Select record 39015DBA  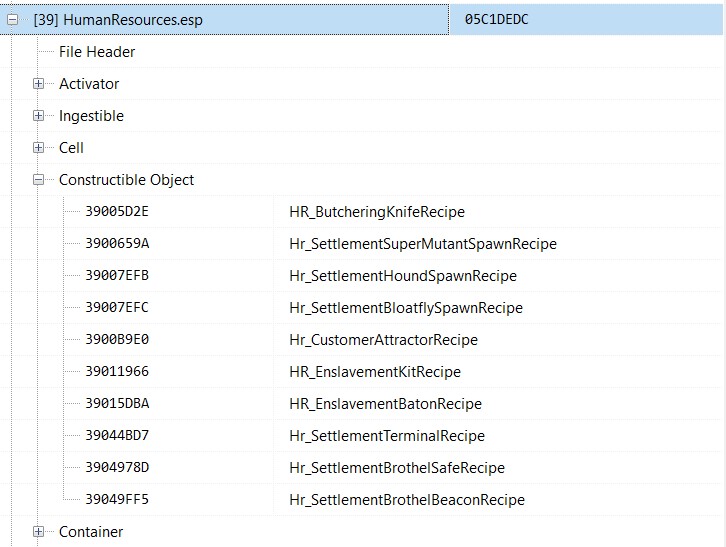117,403
